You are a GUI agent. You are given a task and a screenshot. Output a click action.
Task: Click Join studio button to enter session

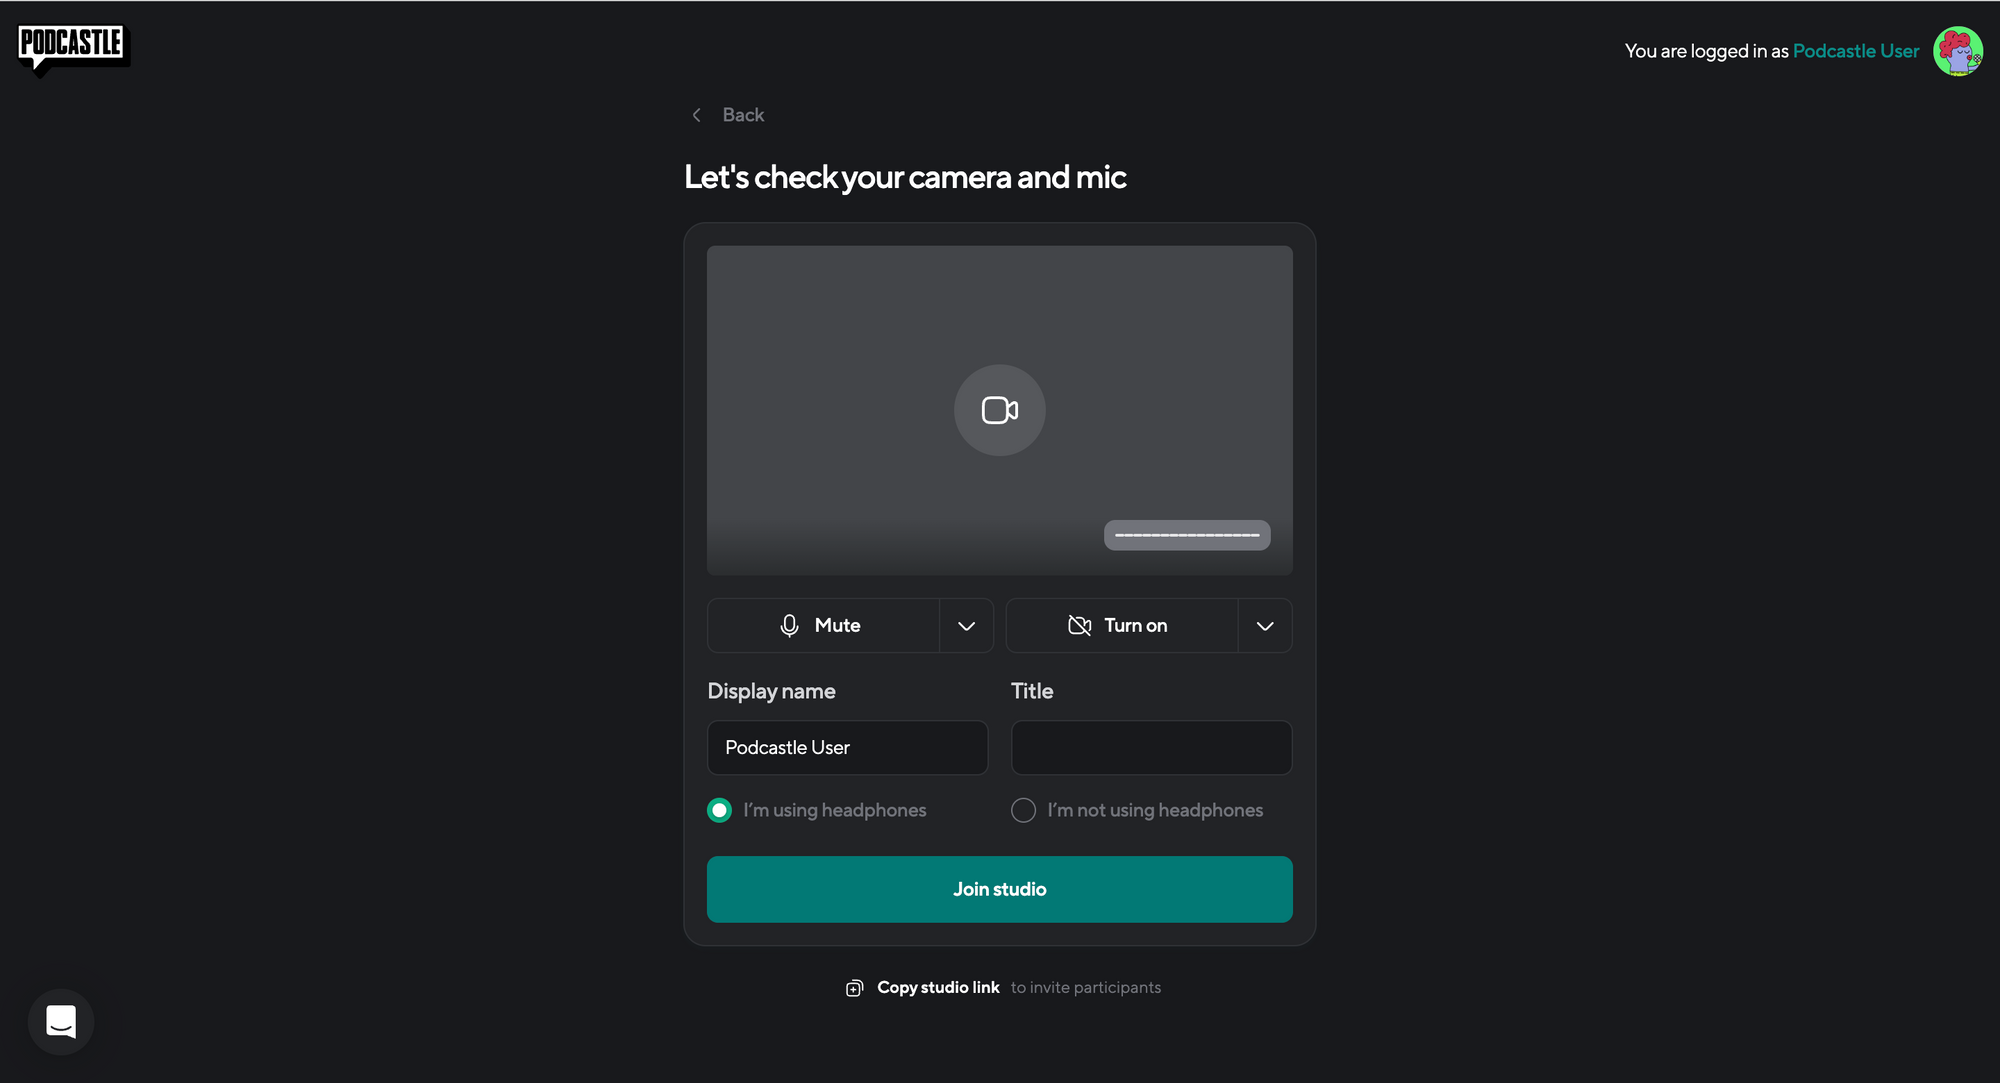1000,888
